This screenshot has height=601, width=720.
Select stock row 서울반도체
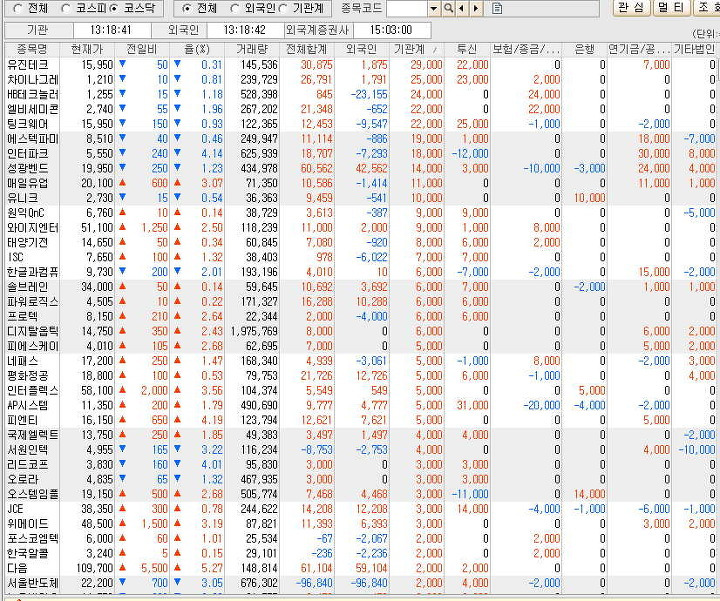point(360,583)
